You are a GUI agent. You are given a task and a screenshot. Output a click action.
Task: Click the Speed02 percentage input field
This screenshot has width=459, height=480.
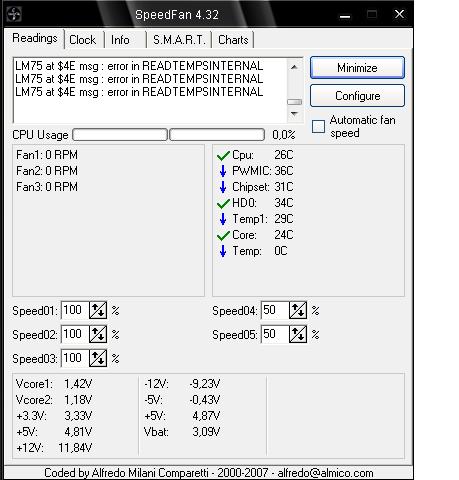click(x=75, y=334)
